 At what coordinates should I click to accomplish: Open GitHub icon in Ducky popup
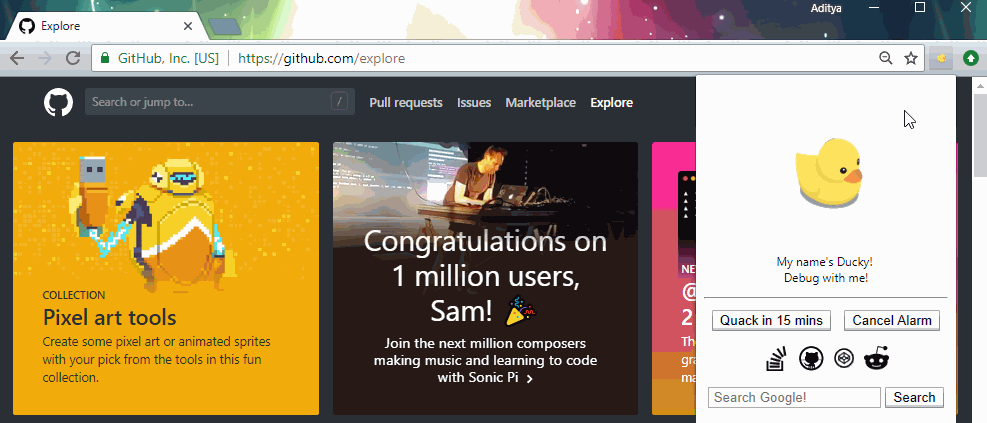tap(811, 359)
